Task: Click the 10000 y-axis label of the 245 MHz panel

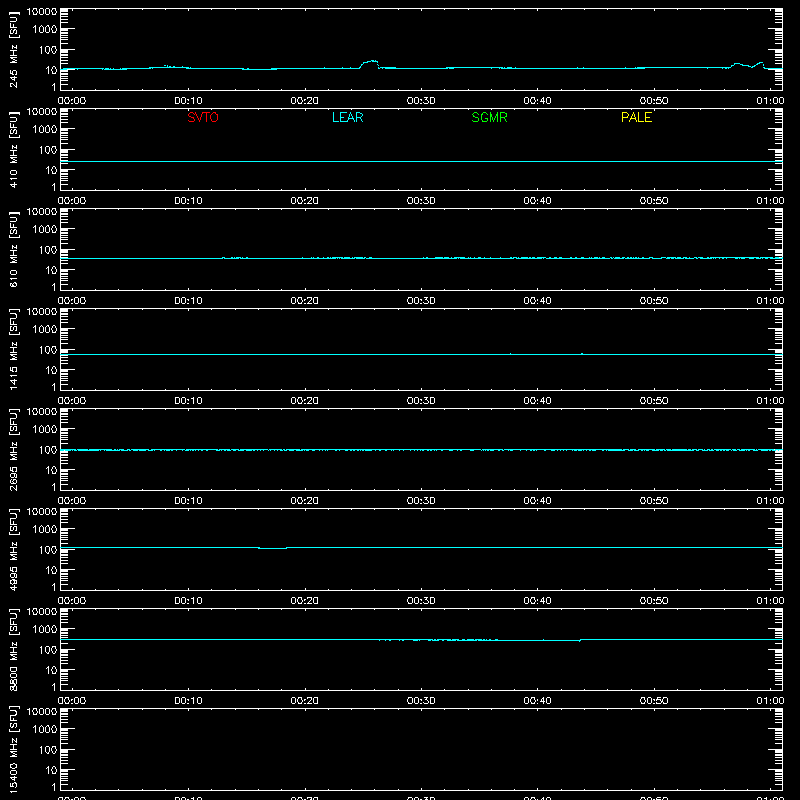Action: [x=42, y=12]
